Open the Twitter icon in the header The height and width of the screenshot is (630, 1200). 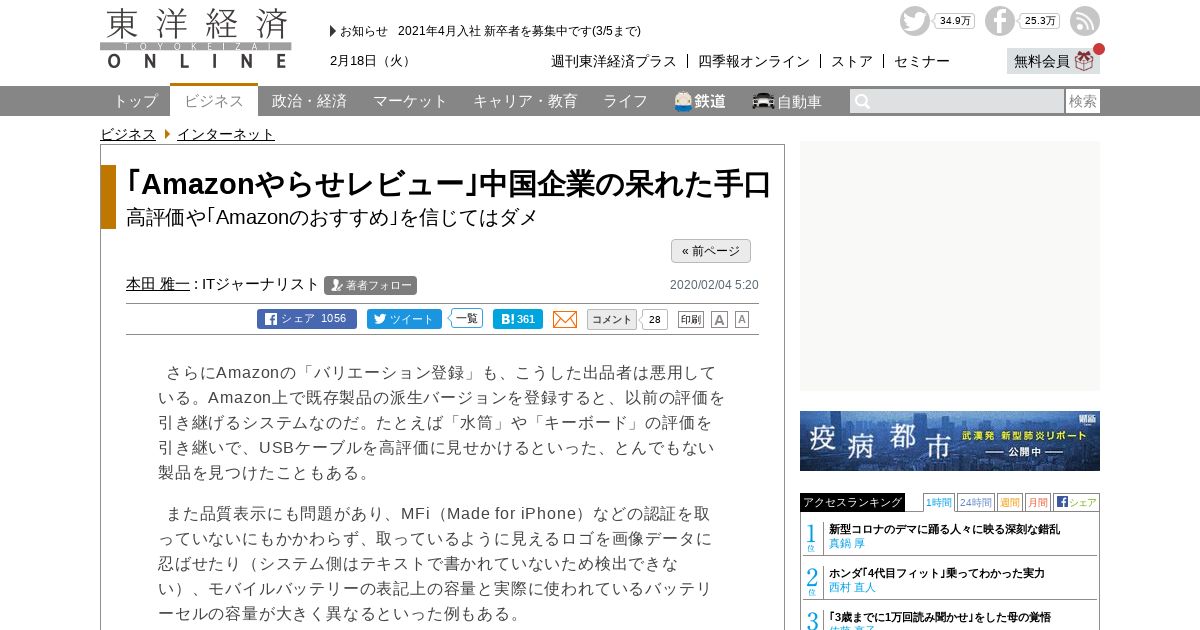(914, 21)
